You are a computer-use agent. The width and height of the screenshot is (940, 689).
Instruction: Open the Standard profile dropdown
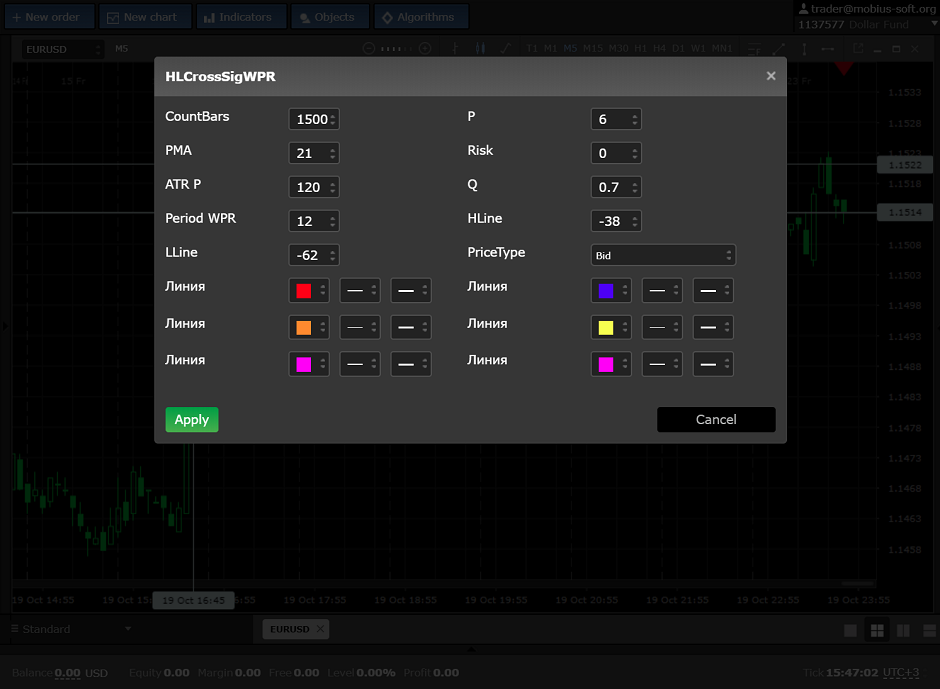point(71,629)
